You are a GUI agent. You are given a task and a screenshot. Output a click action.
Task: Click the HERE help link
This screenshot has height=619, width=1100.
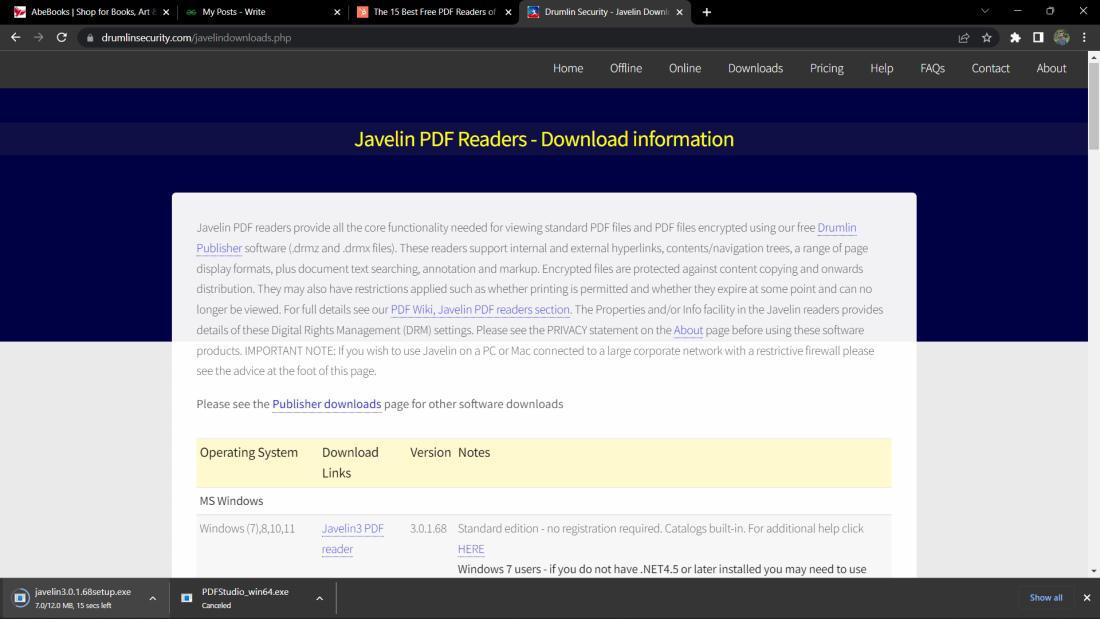(x=471, y=549)
